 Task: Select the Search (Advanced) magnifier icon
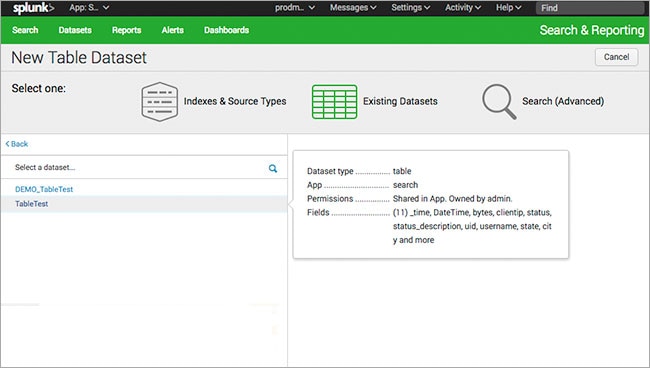coord(499,102)
